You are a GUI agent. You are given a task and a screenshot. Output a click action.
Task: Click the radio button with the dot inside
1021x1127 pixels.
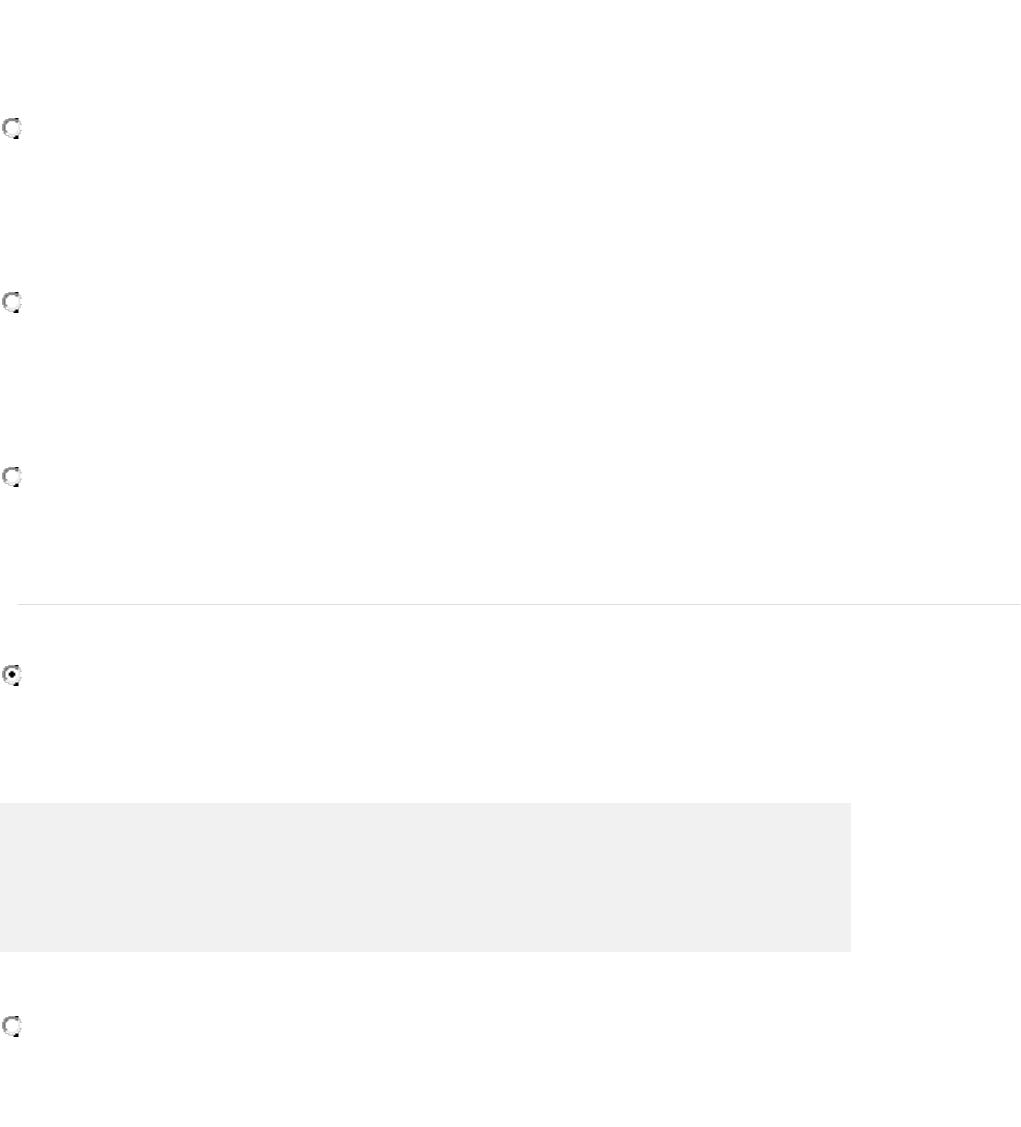pos(12,676)
